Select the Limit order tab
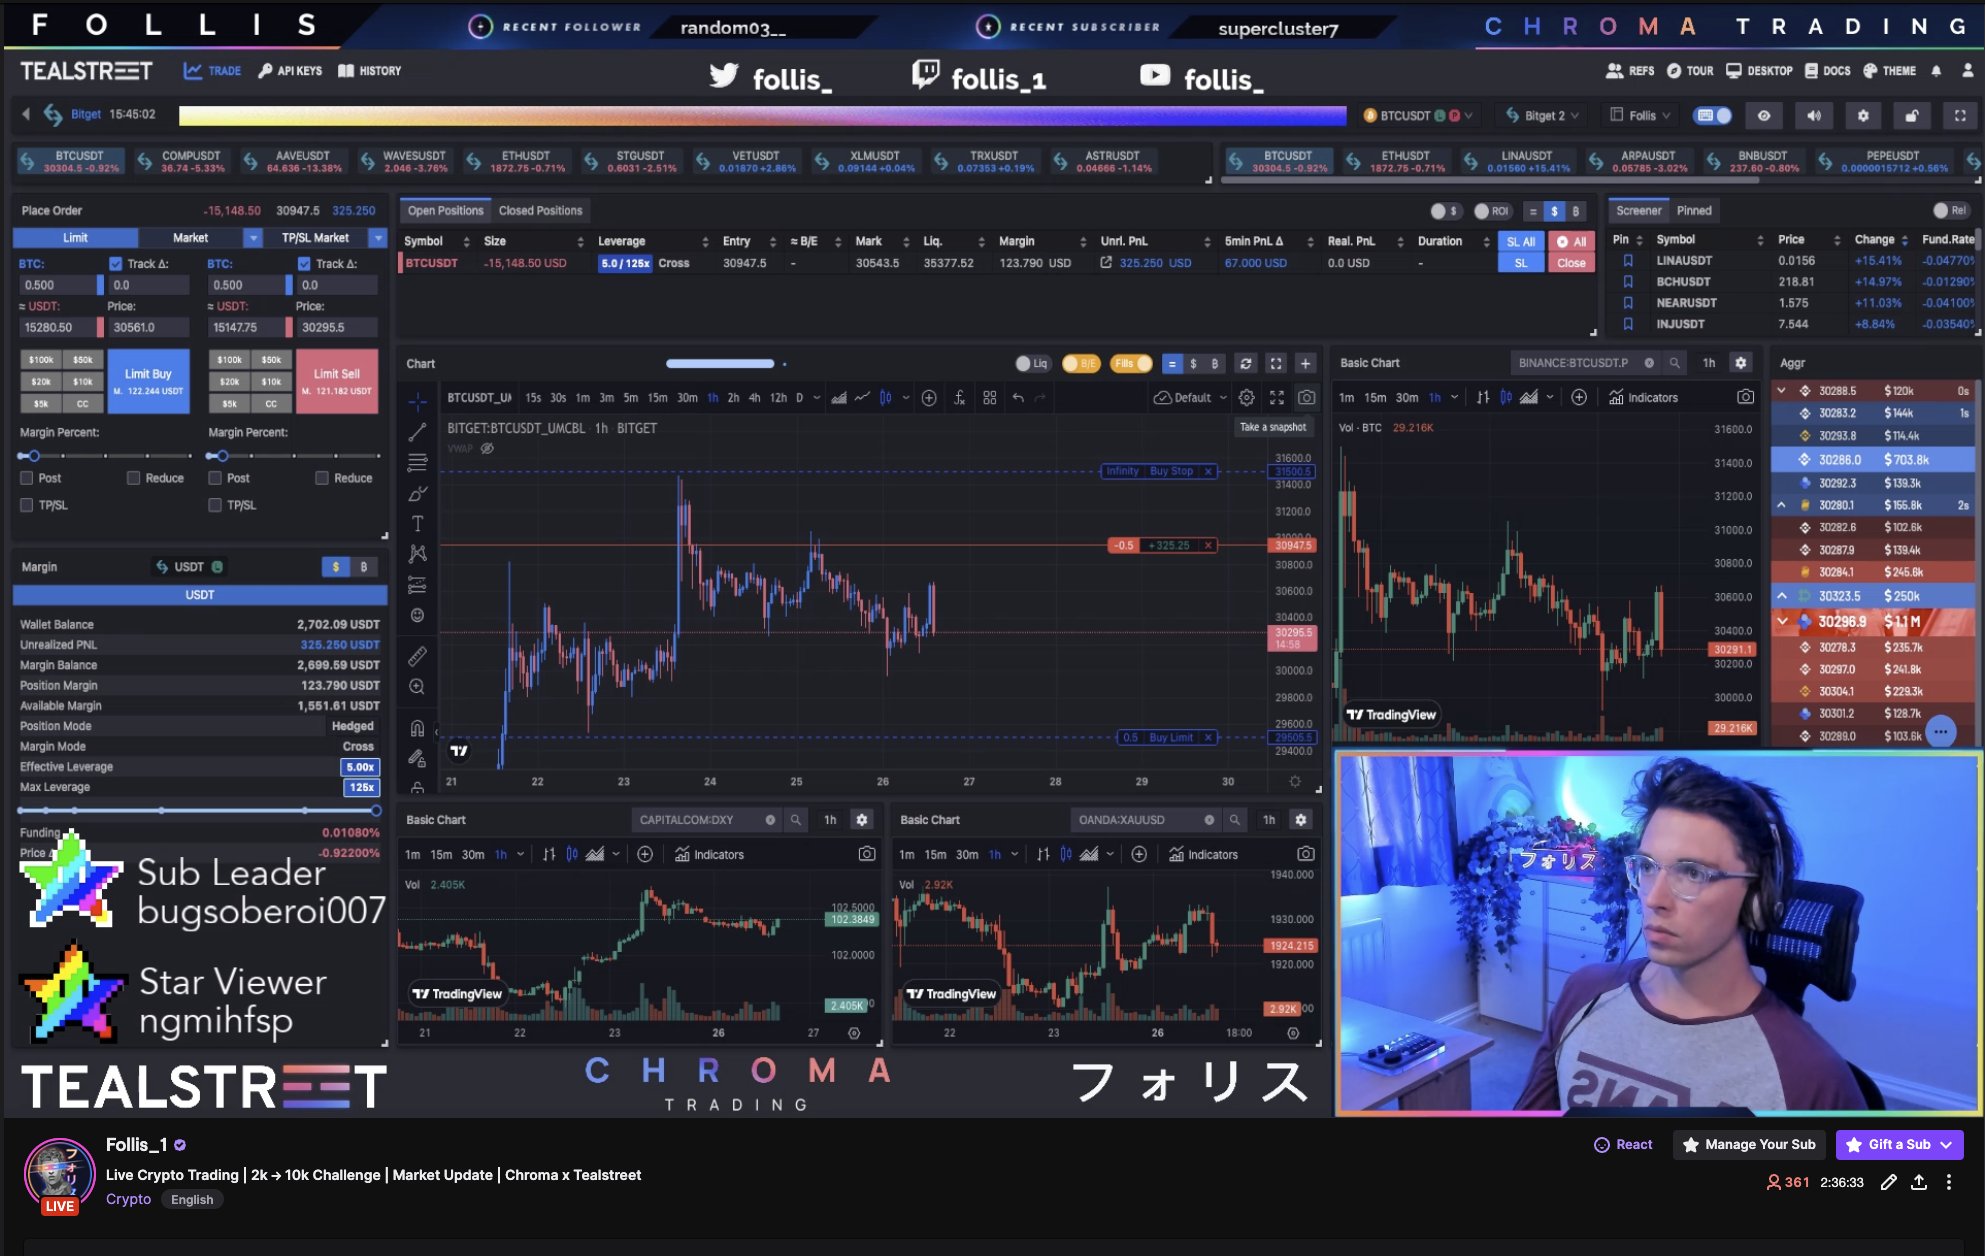 point(76,238)
